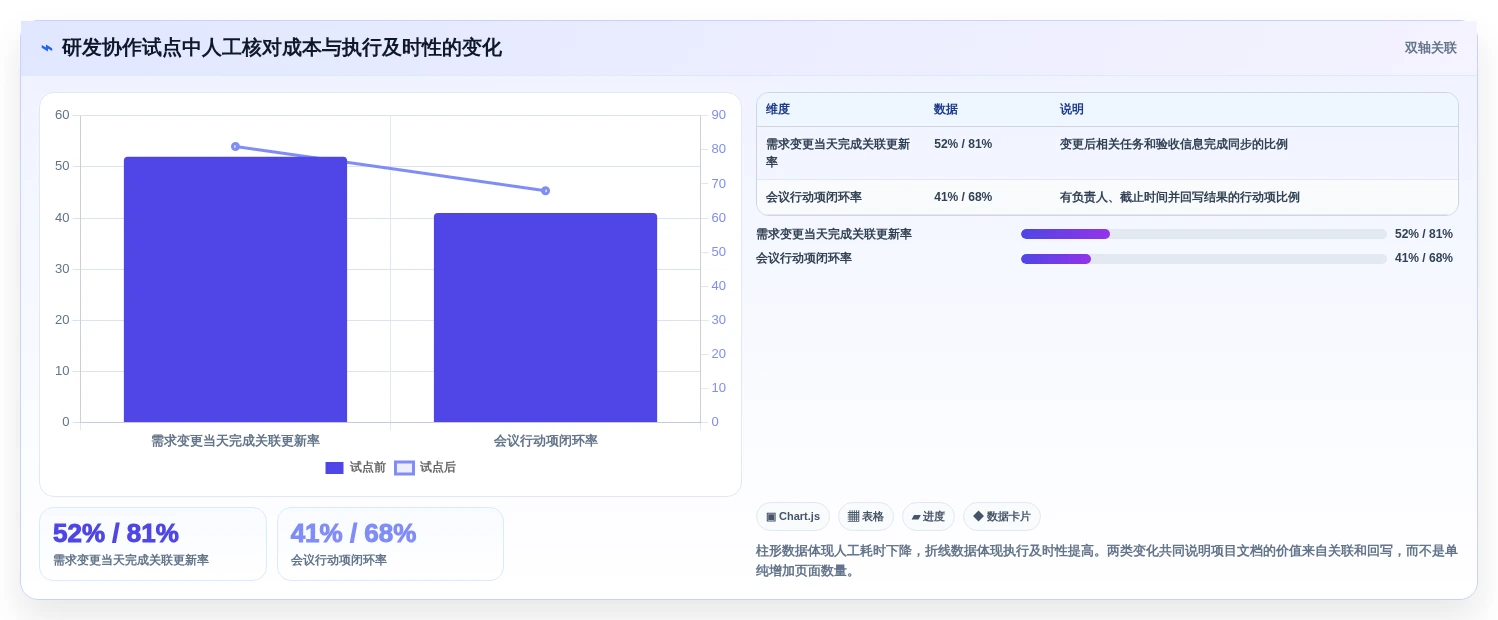Click right axis tick value 90
Image resolution: width=1498 pixels, height=620 pixels.
click(719, 115)
